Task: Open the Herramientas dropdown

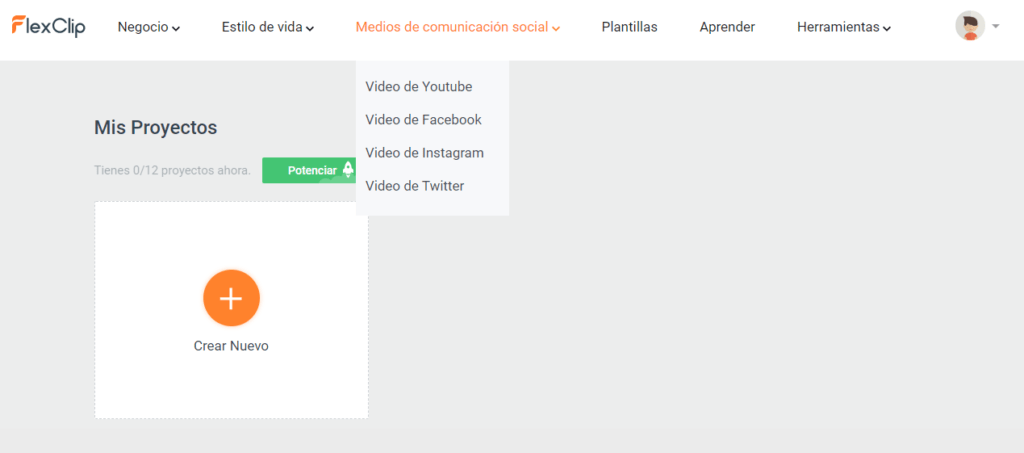Action: point(844,27)
